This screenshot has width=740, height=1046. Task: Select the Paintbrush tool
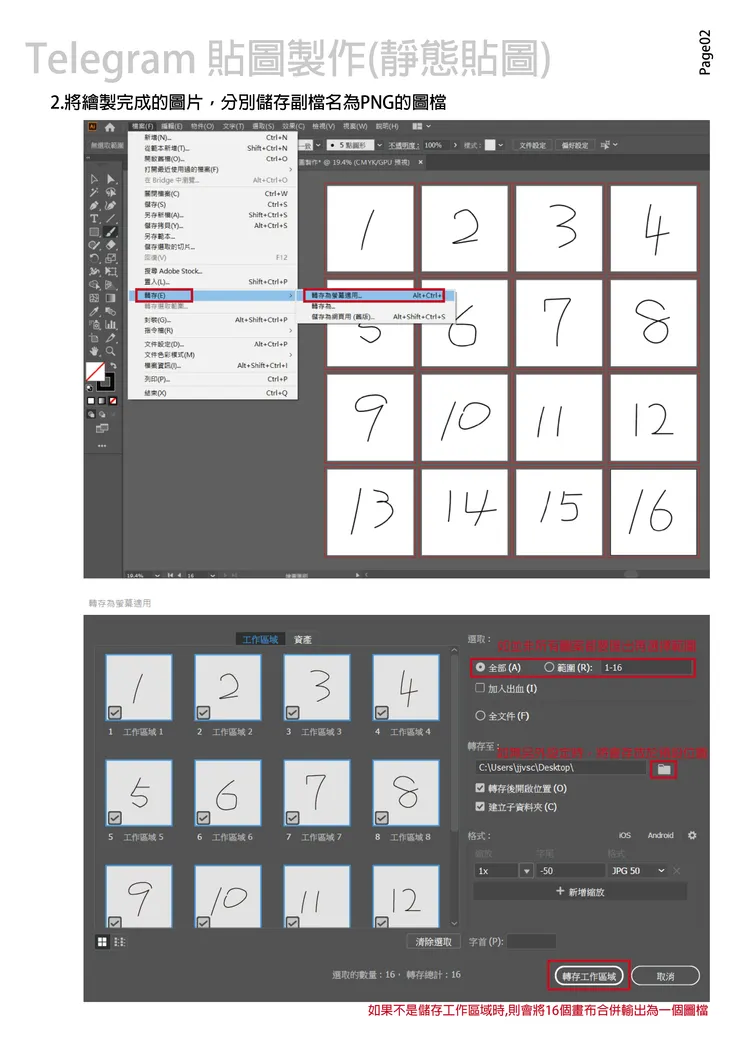pos(110,231)
